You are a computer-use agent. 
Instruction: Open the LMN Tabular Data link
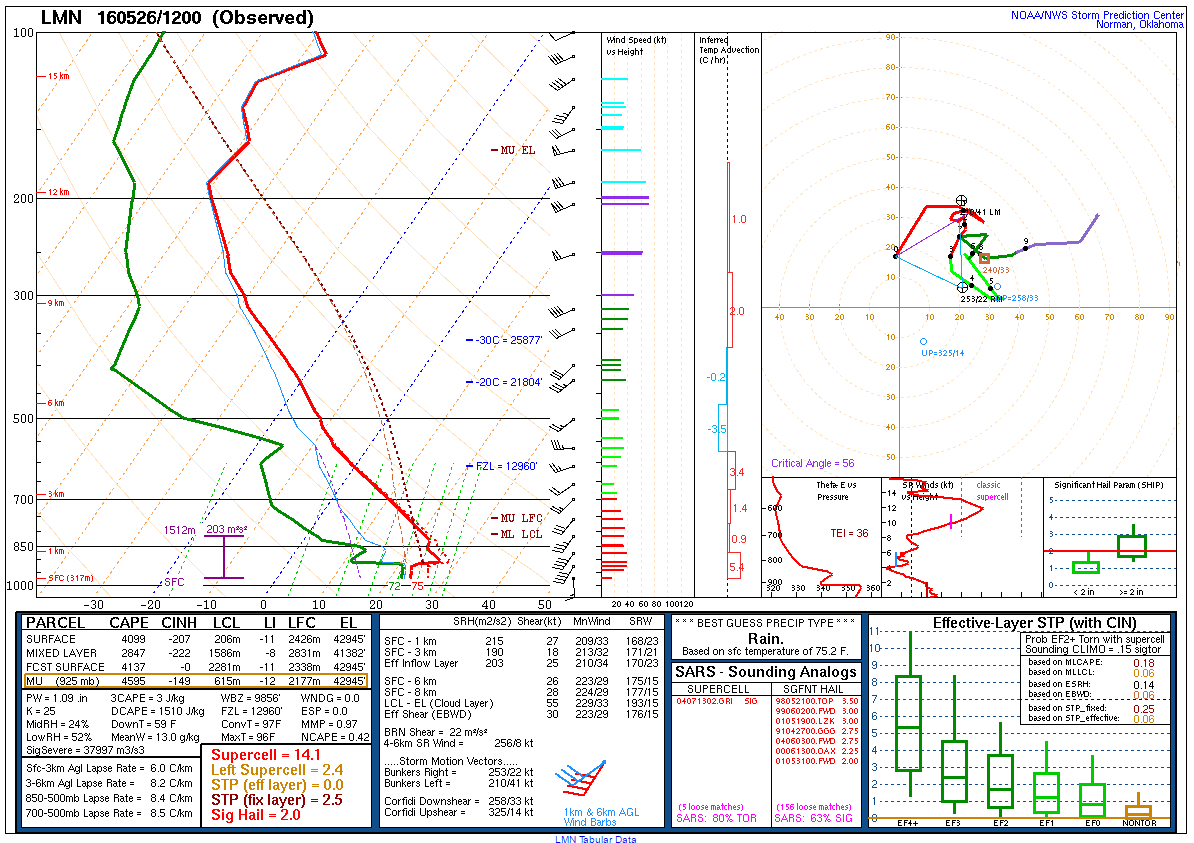tap(595, 839)
